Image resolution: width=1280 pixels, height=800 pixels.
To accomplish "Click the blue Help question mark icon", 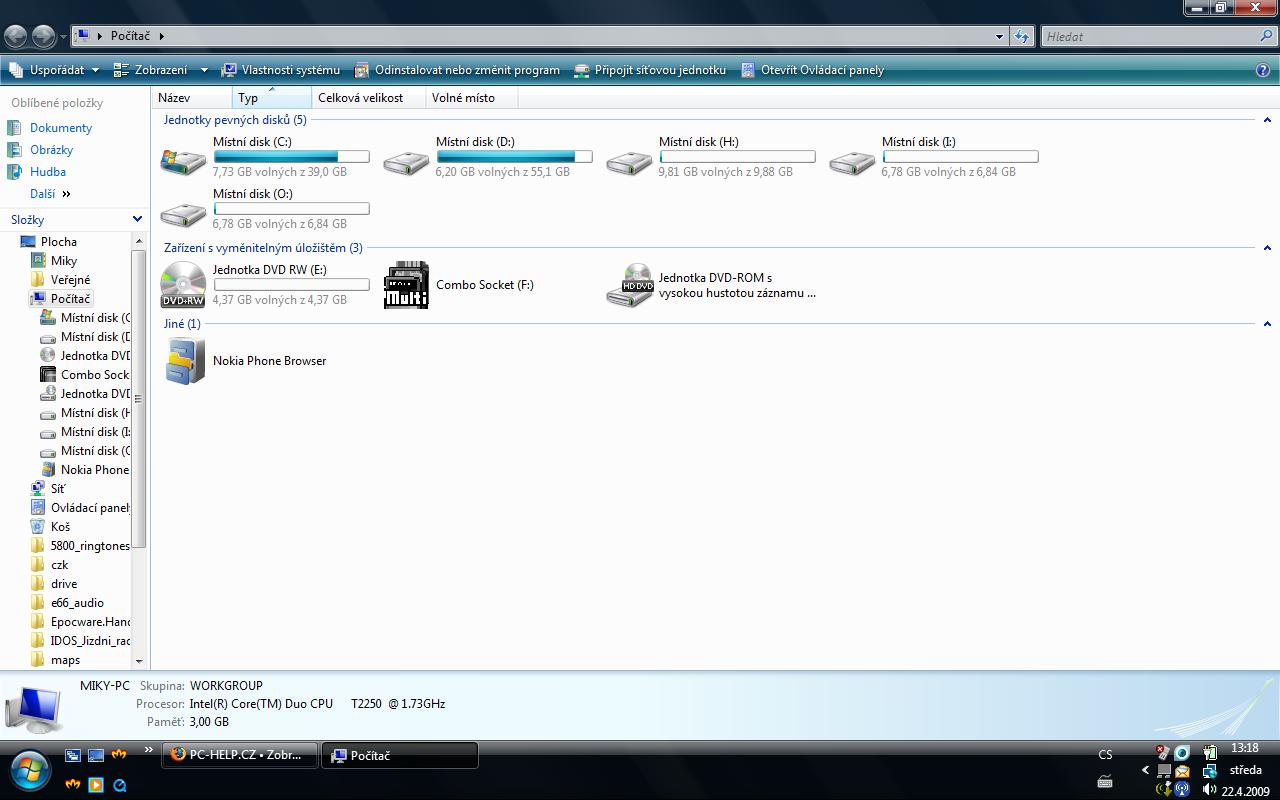I will pos(1263,70).
